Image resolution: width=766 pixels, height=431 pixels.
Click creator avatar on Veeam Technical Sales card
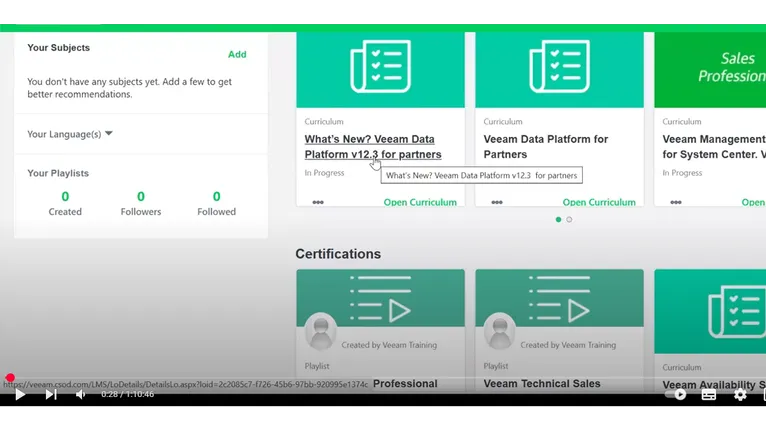(500, 332)
